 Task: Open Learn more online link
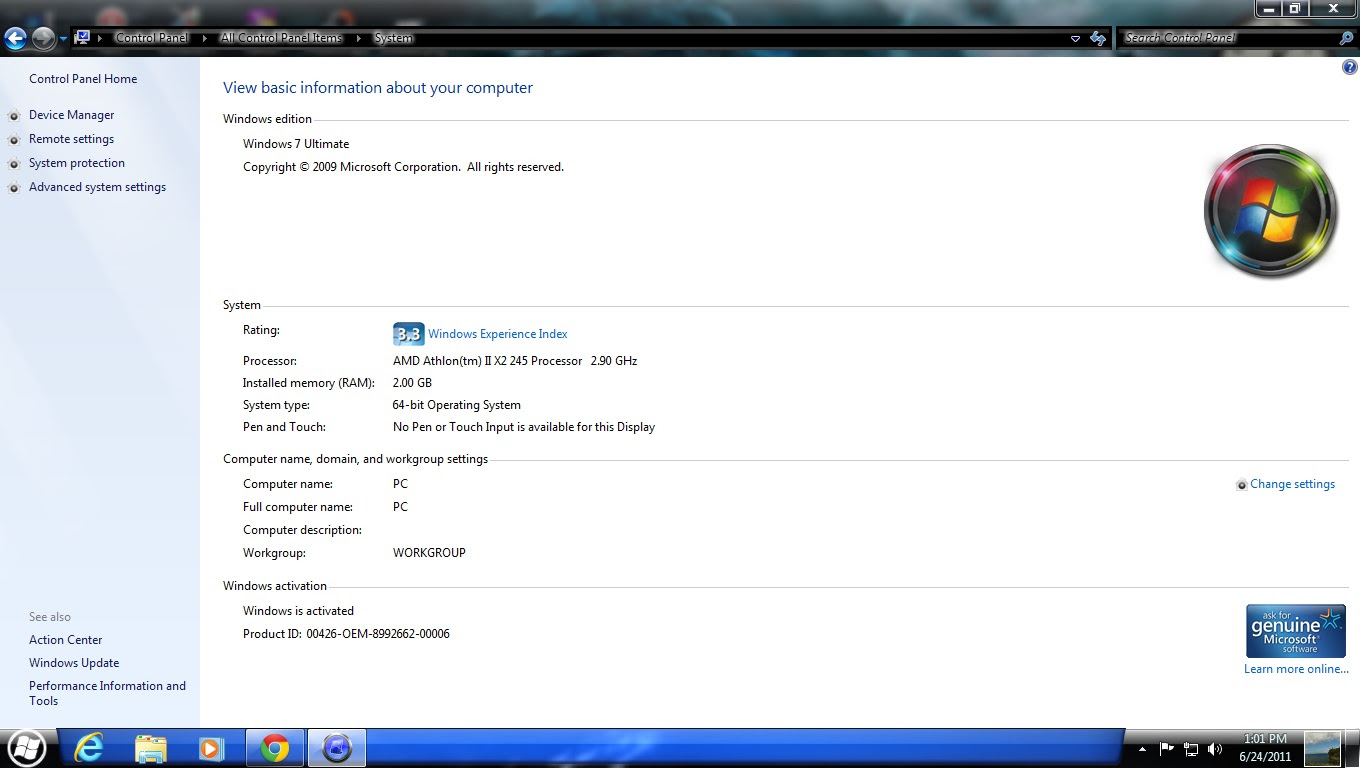tap(1296, 669)
